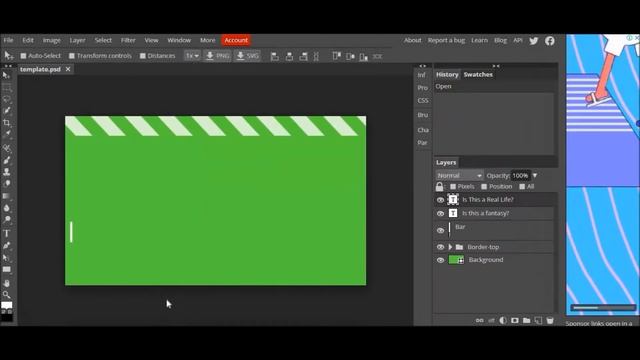Select the Clone Stamp tool
The height and width of the screenshot is (360, 640).
(x=6, y=172)
